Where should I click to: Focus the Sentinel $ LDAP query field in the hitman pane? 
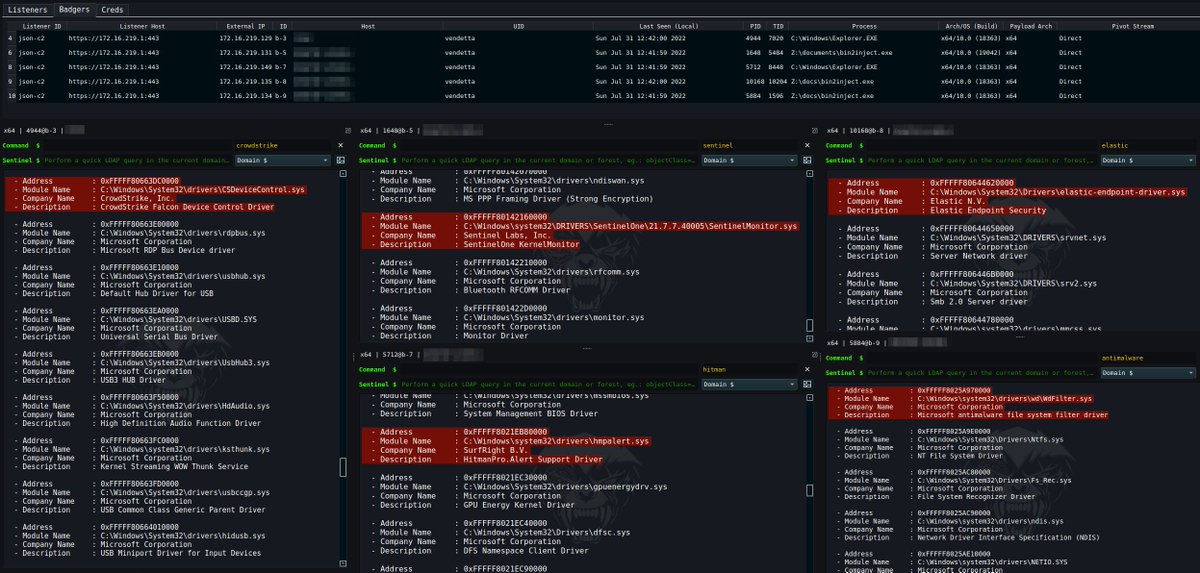(550, 384)
